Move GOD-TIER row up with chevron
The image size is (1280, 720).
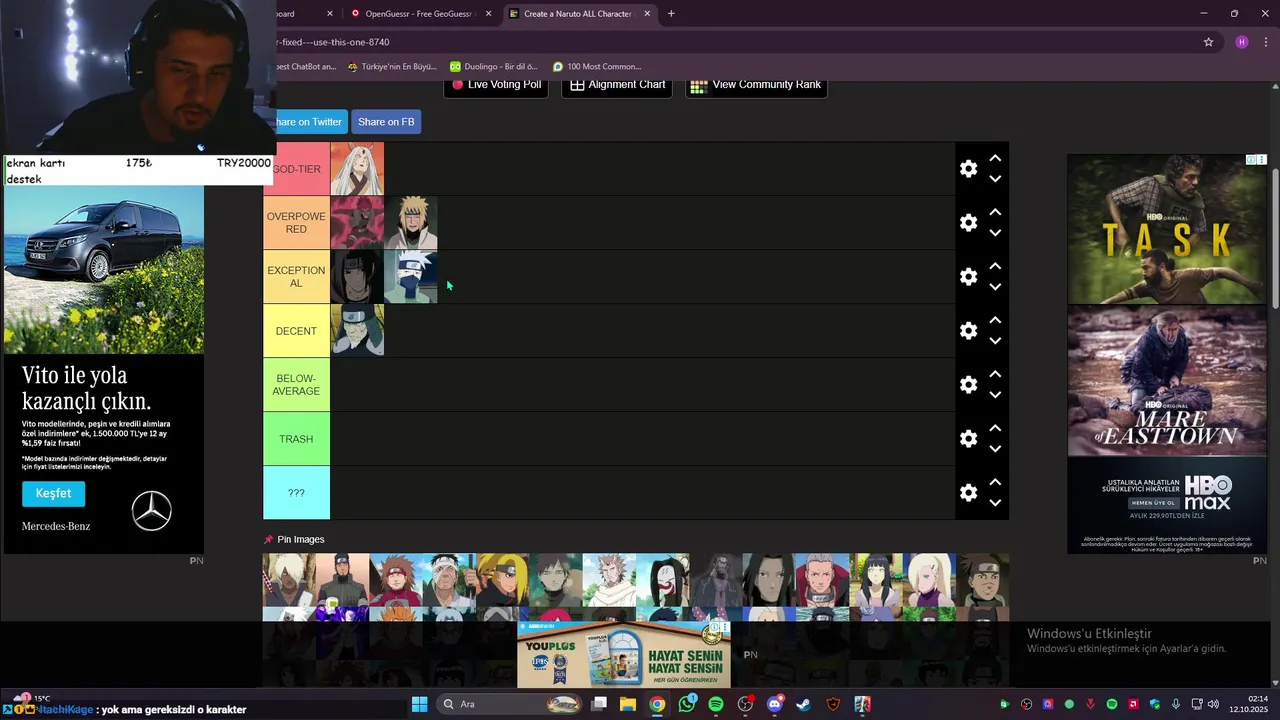tap(995, 158)
